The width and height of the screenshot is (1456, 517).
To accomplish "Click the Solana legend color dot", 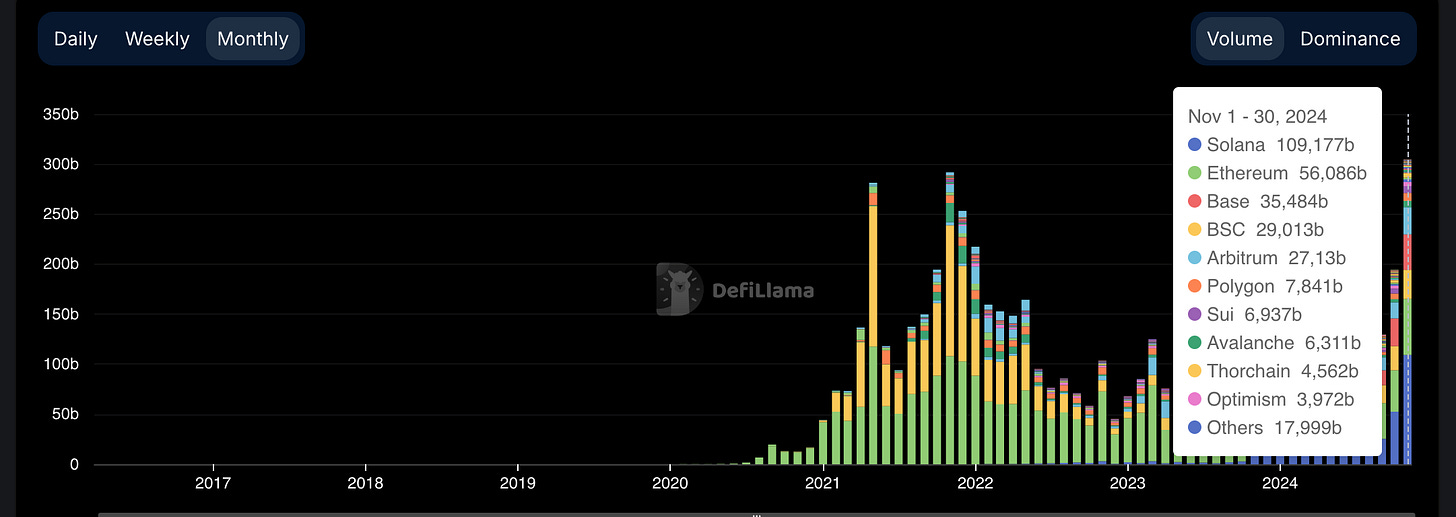I will (x=1194, y=145).
